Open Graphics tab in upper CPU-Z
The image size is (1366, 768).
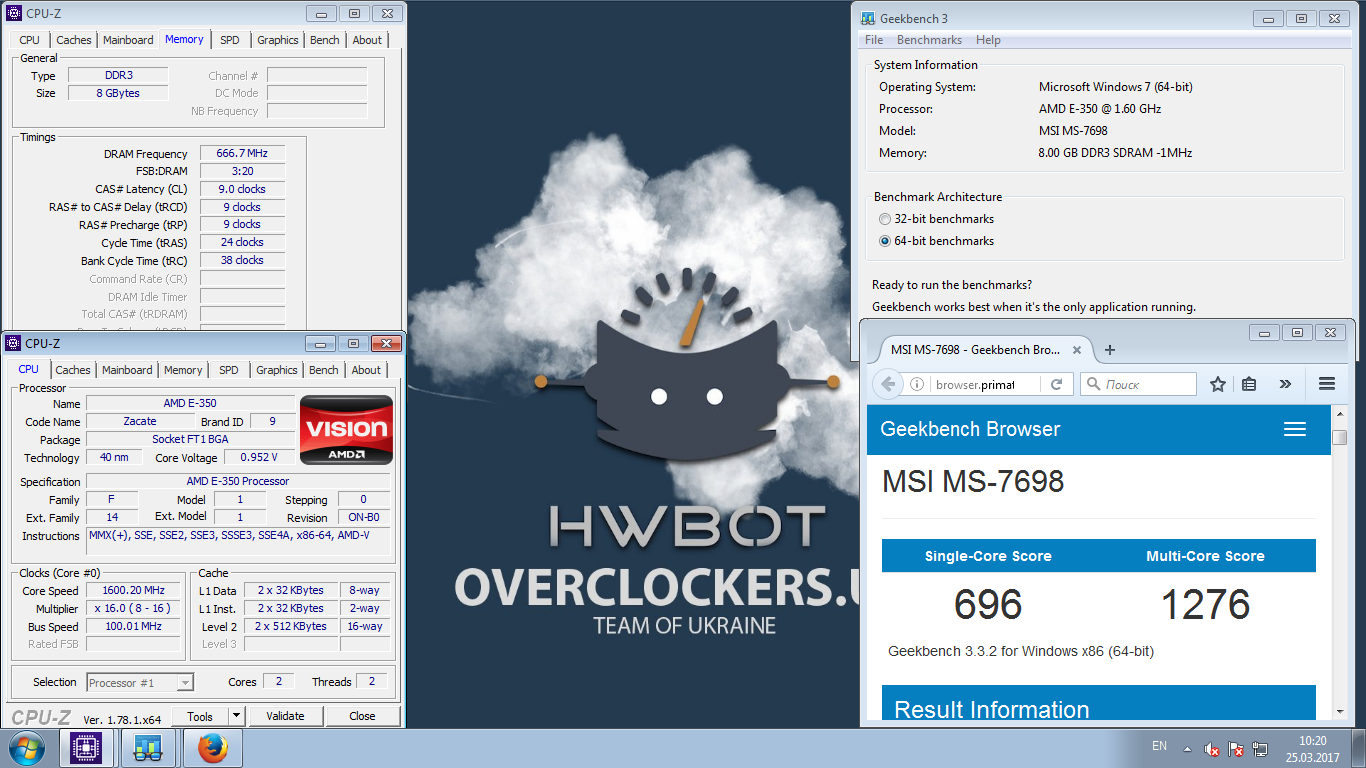point(278,40)
